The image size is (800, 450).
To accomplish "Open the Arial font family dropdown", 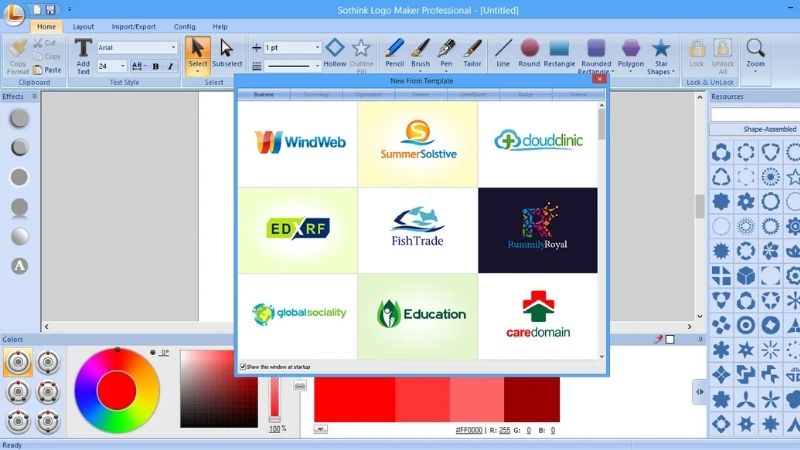I will coord(173,47).
